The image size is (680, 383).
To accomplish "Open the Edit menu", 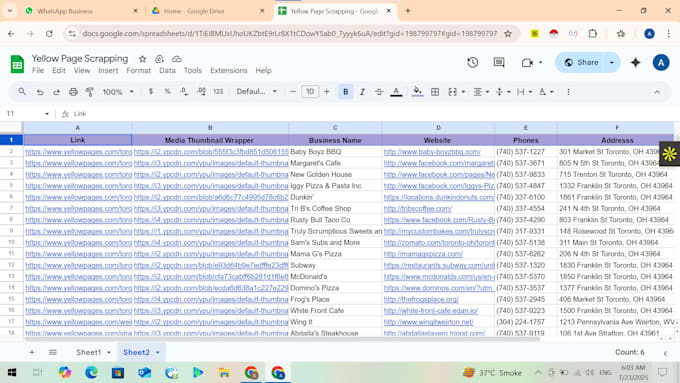I will pyautogui.click(x=59, y=70).
